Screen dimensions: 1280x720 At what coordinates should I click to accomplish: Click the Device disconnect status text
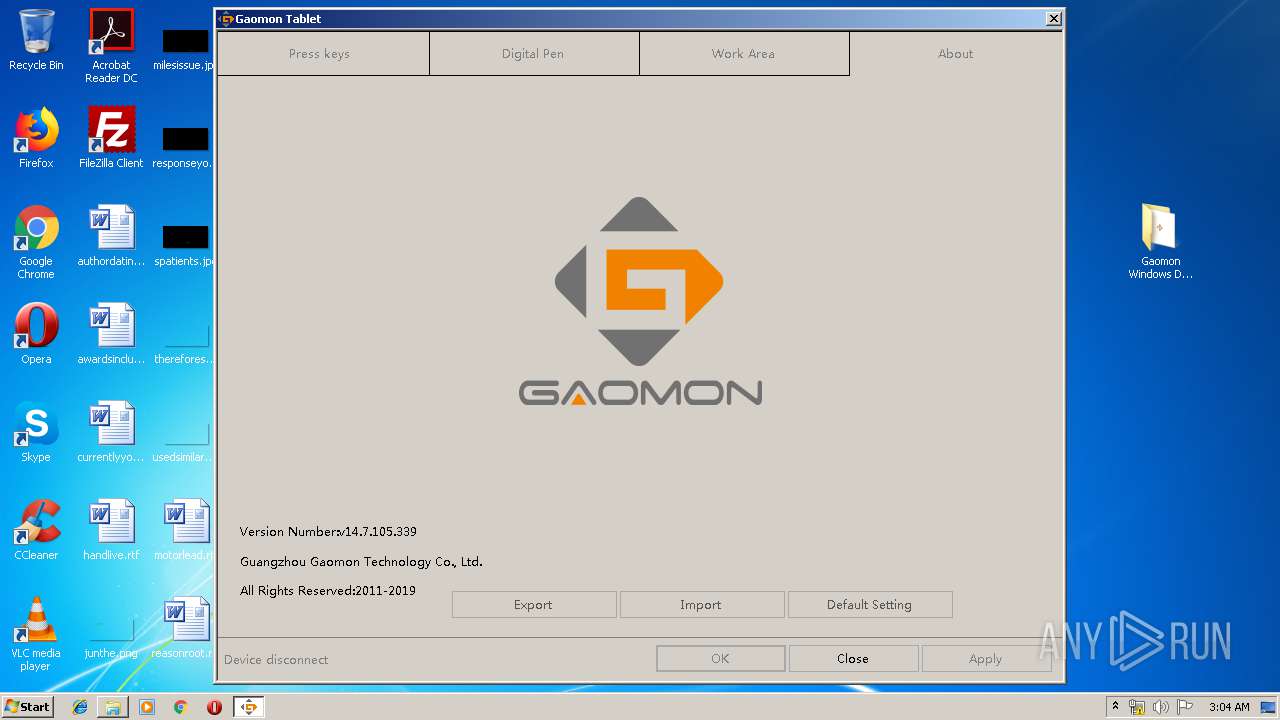click(x=276, y=660)
